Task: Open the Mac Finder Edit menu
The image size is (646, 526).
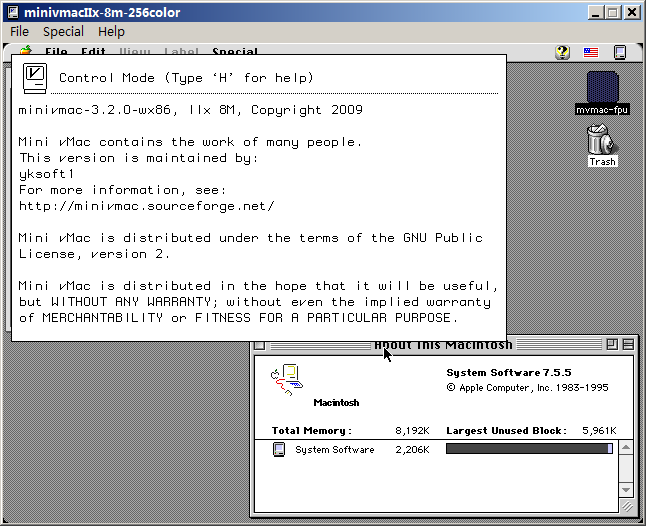Action: [93, 51]
